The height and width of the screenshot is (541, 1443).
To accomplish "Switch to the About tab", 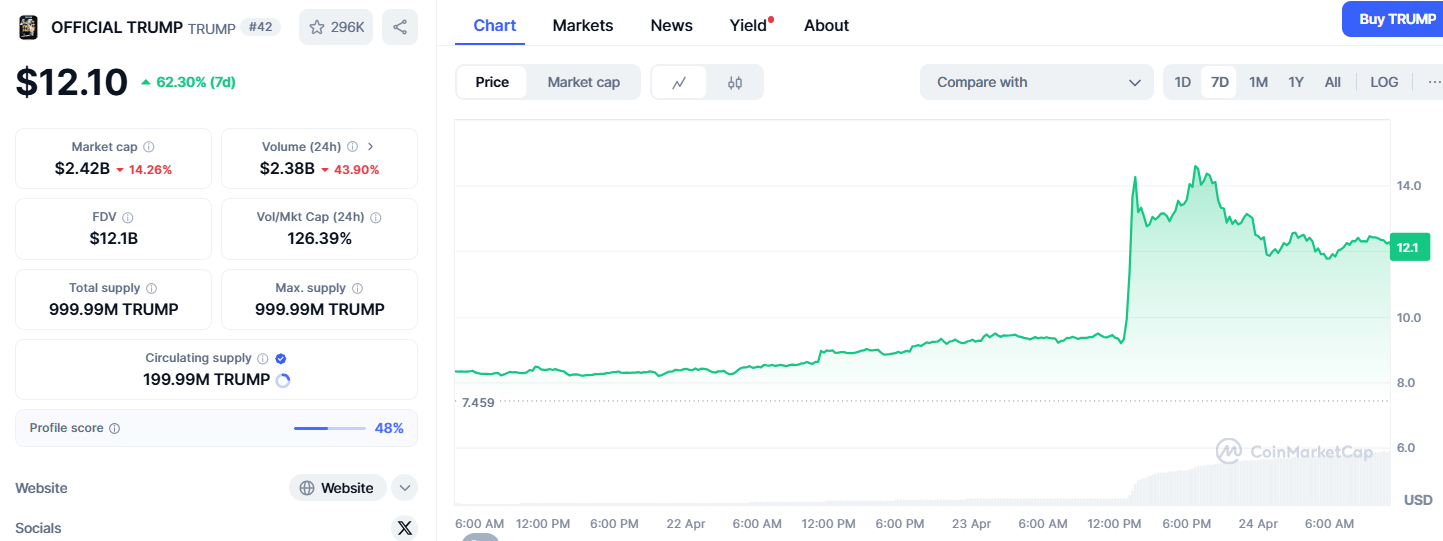I will pyautogui.click(x=827, y=25).
